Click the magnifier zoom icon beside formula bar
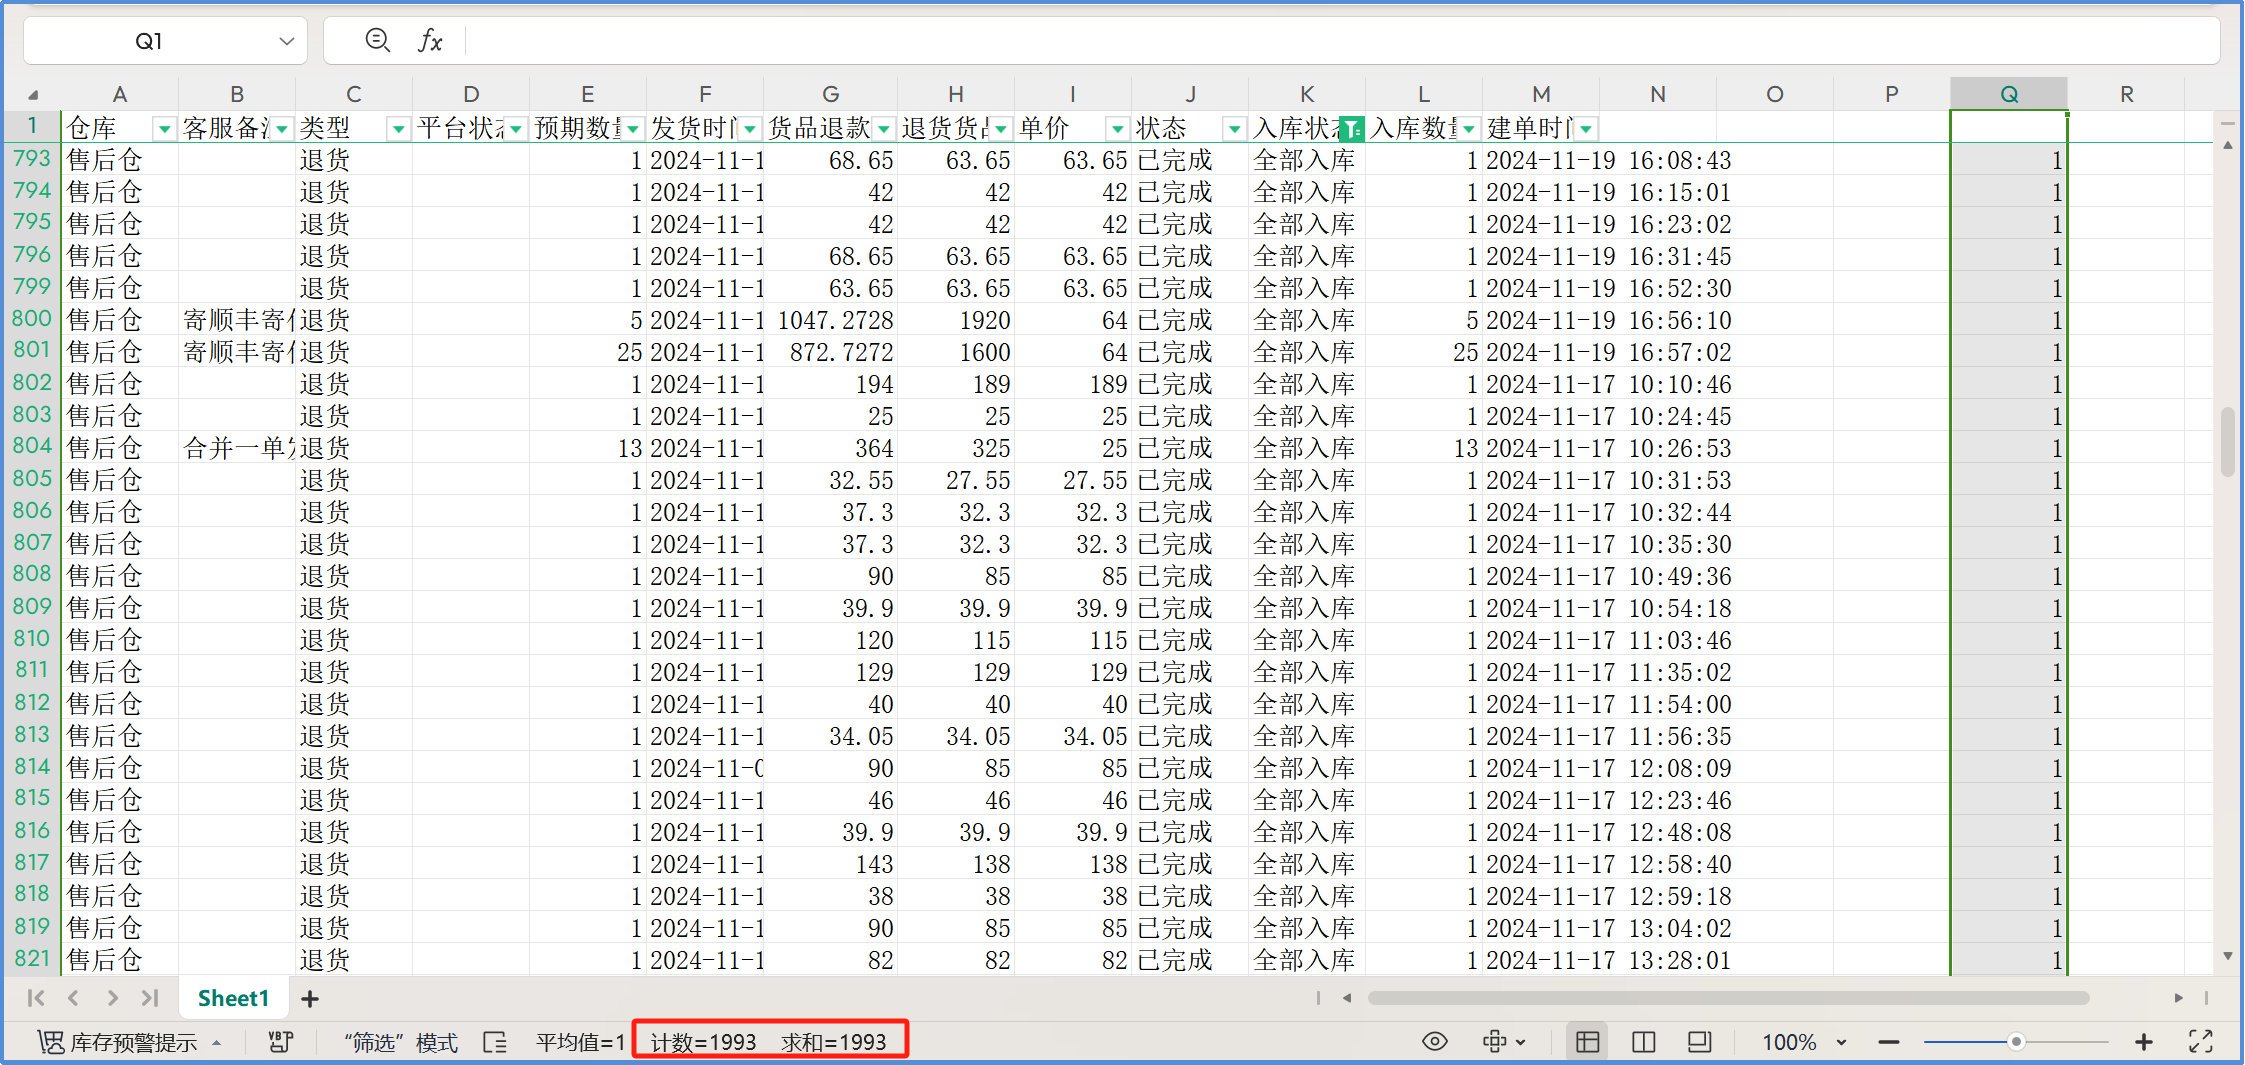 click(377, 40)
